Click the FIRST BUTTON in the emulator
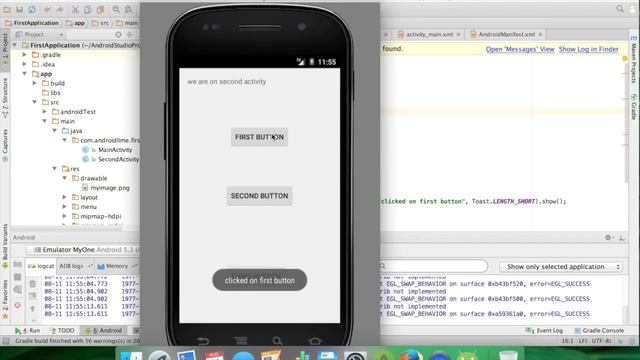The width and height of the screenshot is (640, 360). (x=259, y=137)
